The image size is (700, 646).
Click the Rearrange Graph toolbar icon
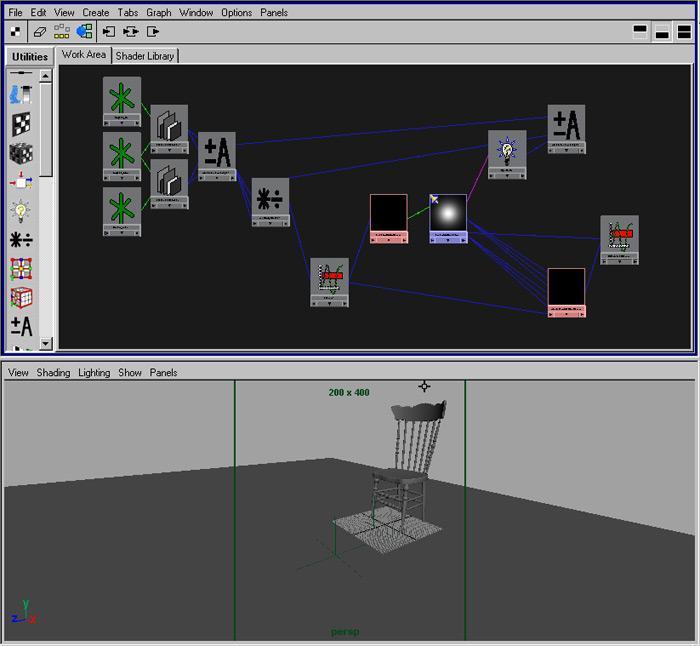coord(62,31)
